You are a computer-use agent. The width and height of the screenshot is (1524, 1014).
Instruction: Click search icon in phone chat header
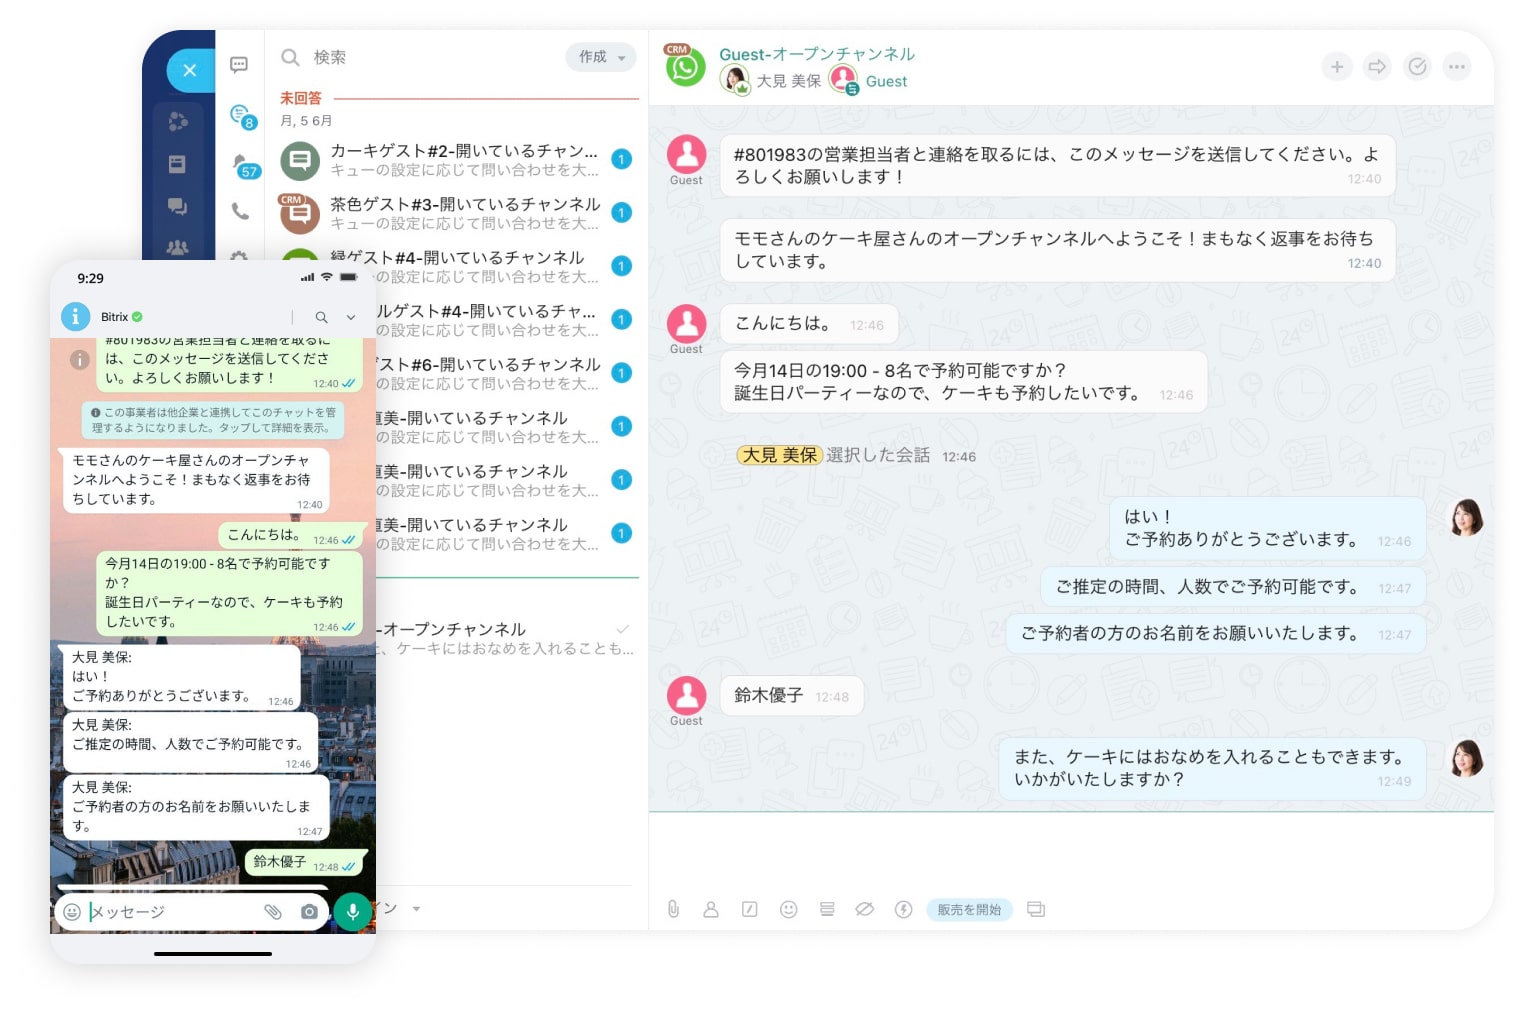click(x=322, y=317)
